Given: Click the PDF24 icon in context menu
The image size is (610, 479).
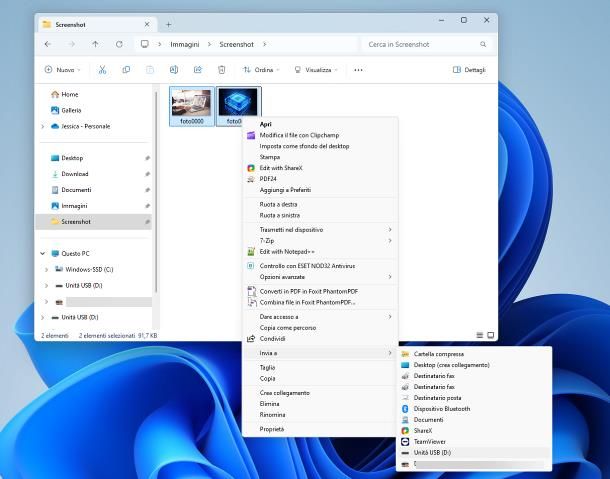Looking at the screenshot, I should click(251, 179).
